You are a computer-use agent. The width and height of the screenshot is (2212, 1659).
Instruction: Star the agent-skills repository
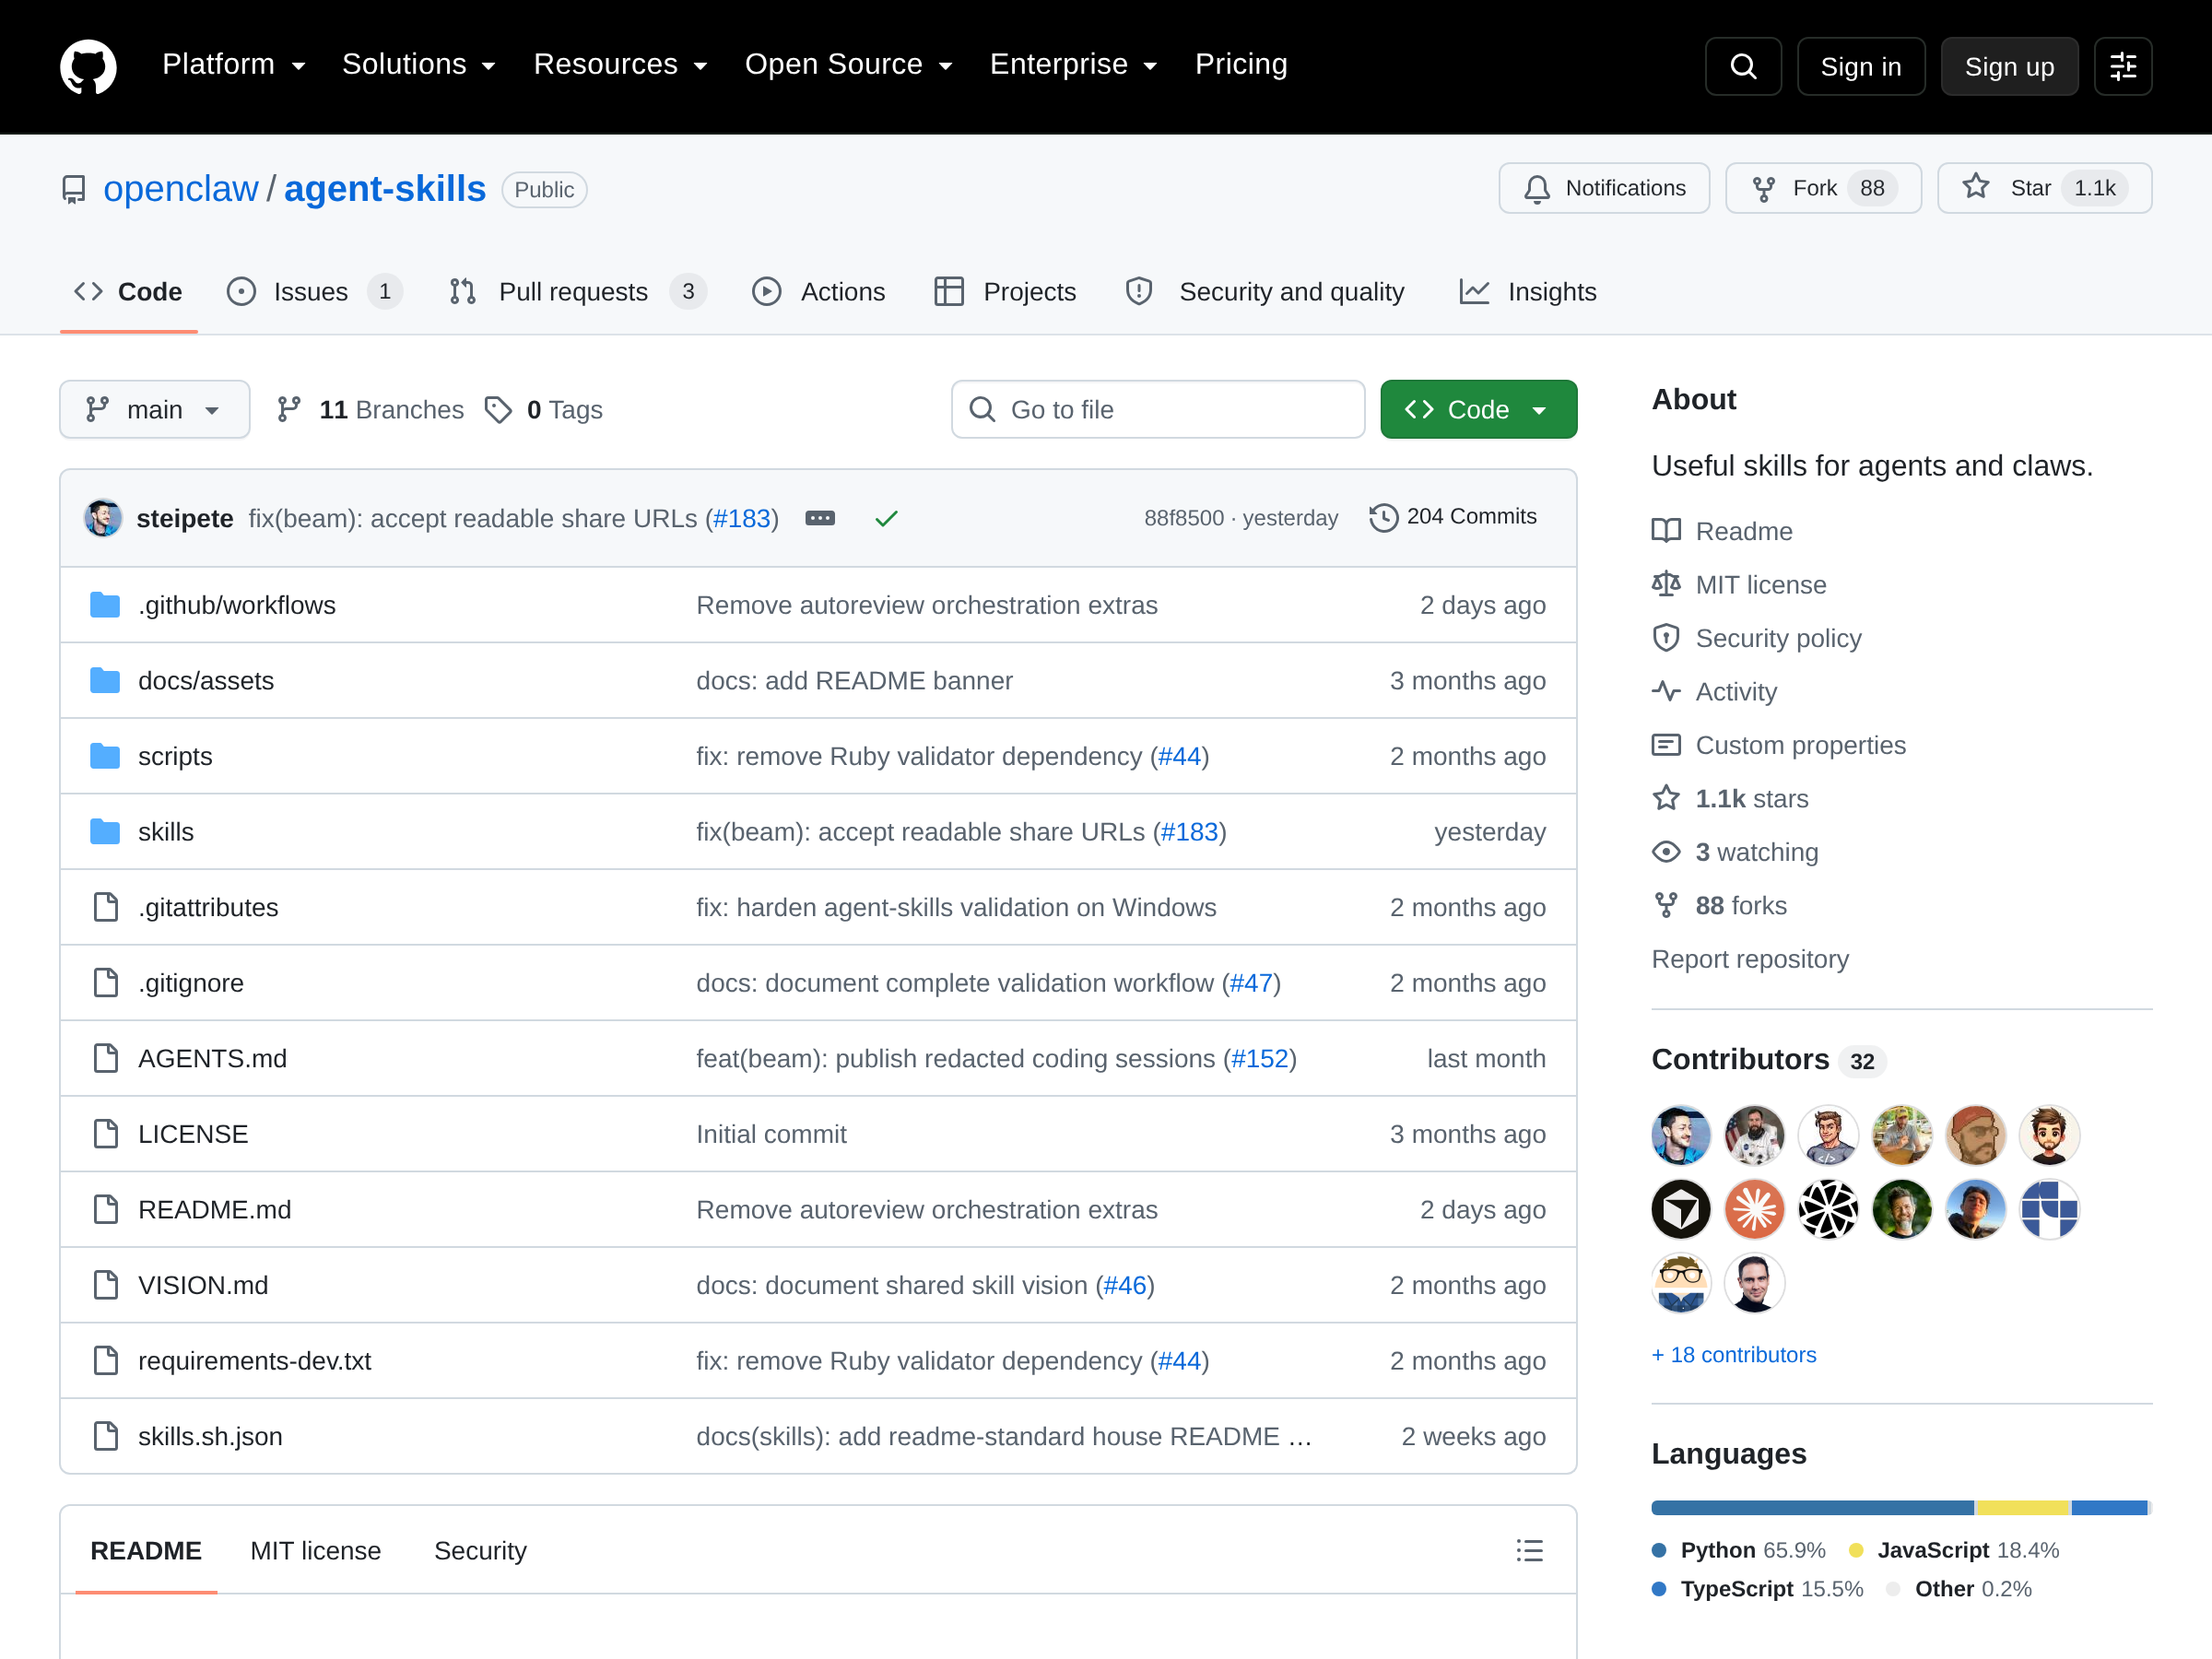(2044, 188)
